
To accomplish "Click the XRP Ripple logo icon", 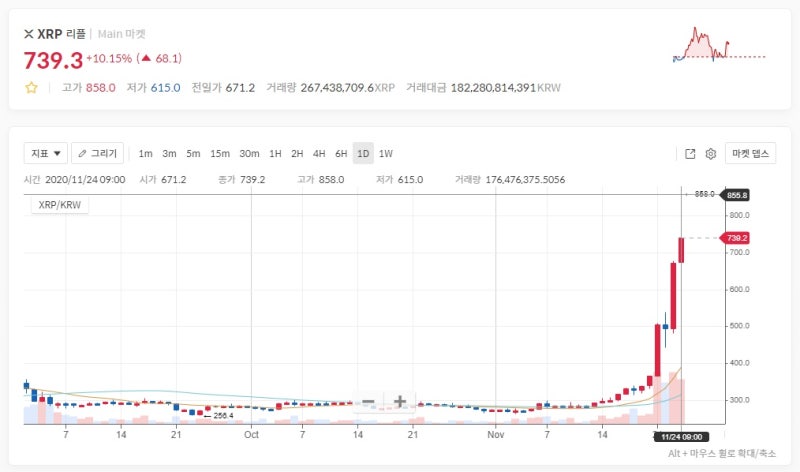I will (x=29, y=34).
